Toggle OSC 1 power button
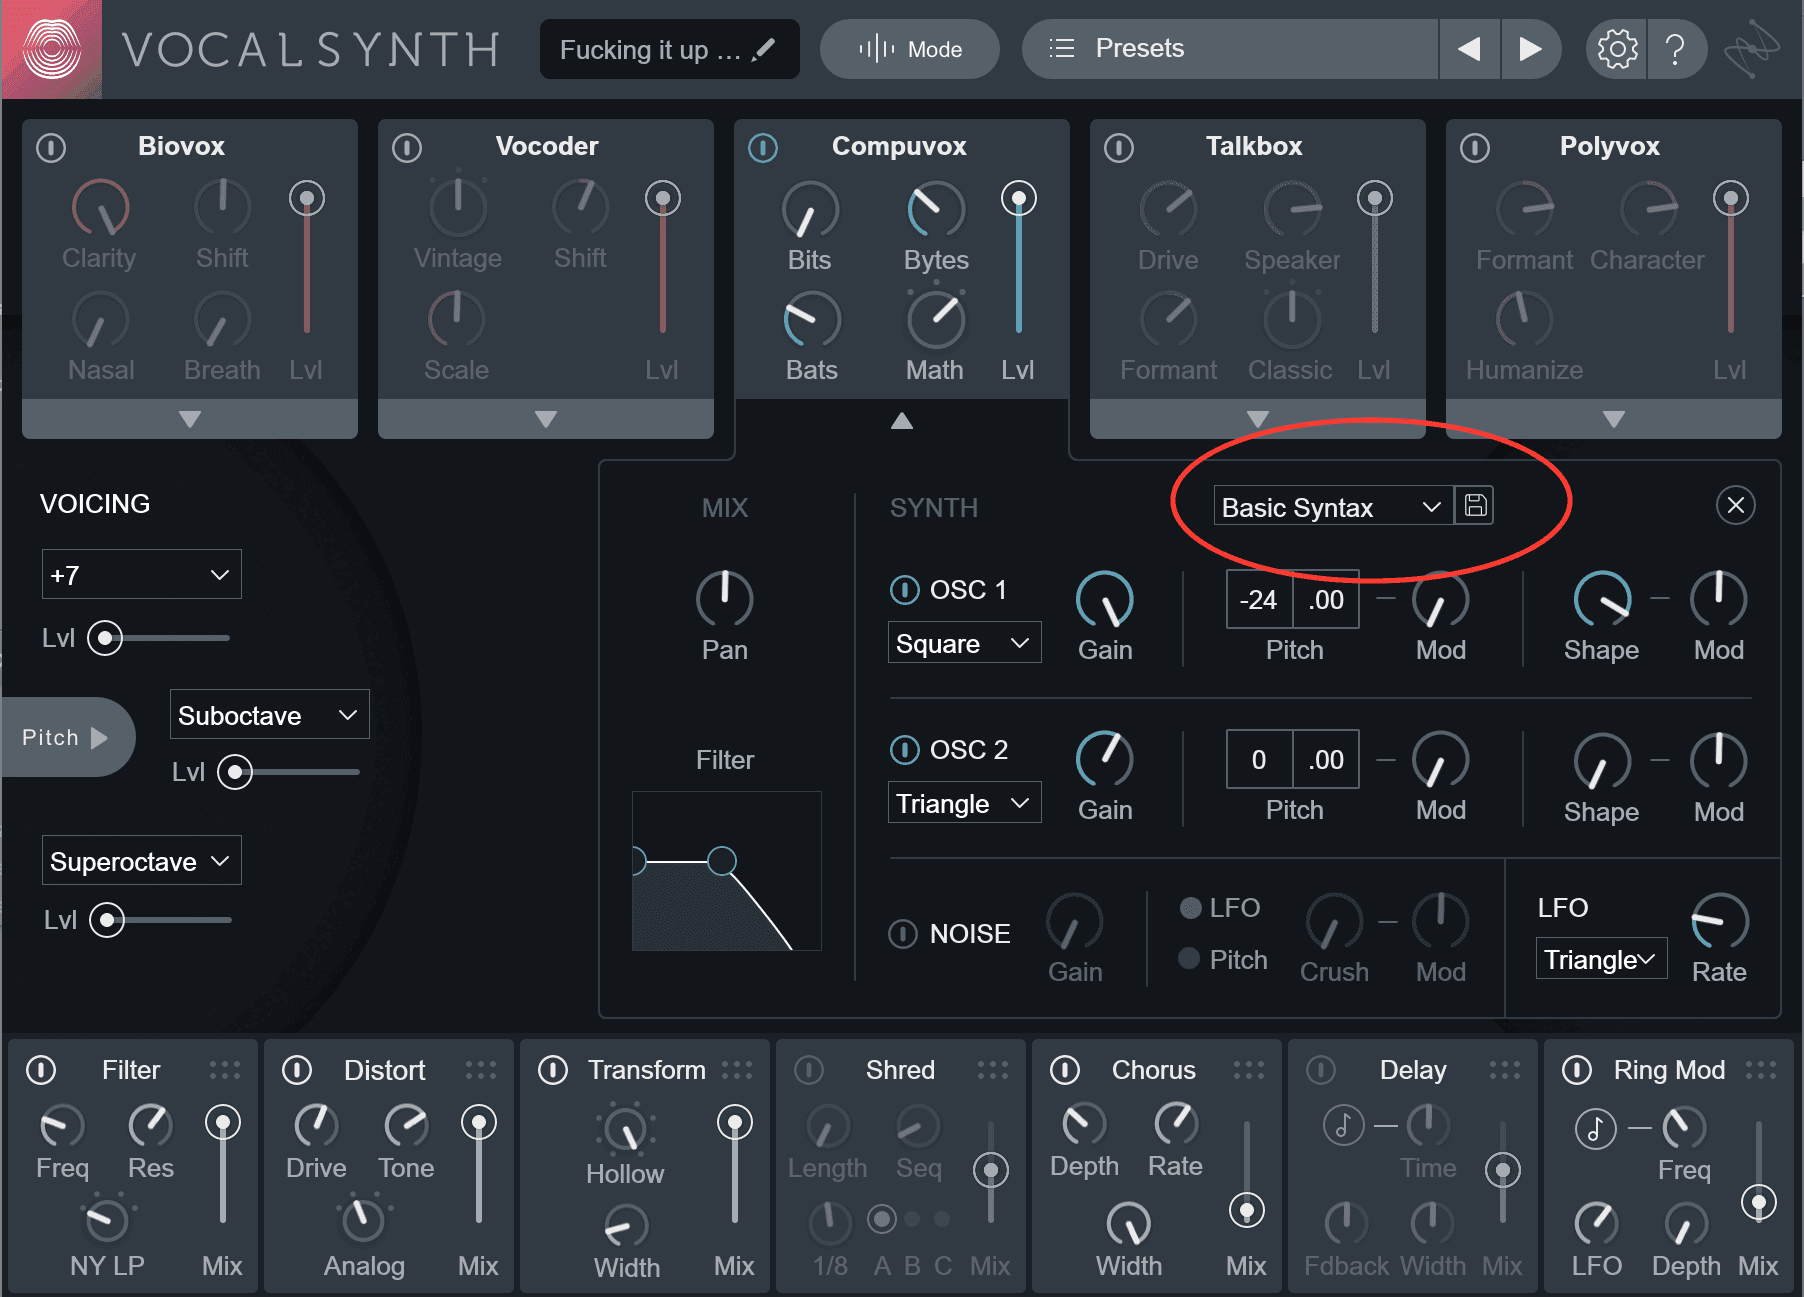The height and width of the screenshot is (1297, 1804). [x=905, y=590]
